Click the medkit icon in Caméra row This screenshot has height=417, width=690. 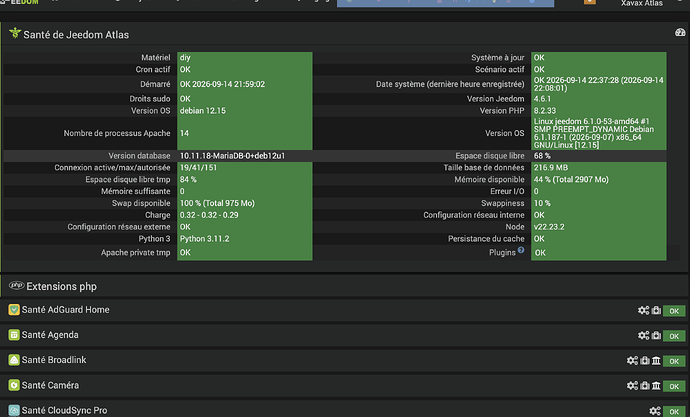tap(645, 386)
